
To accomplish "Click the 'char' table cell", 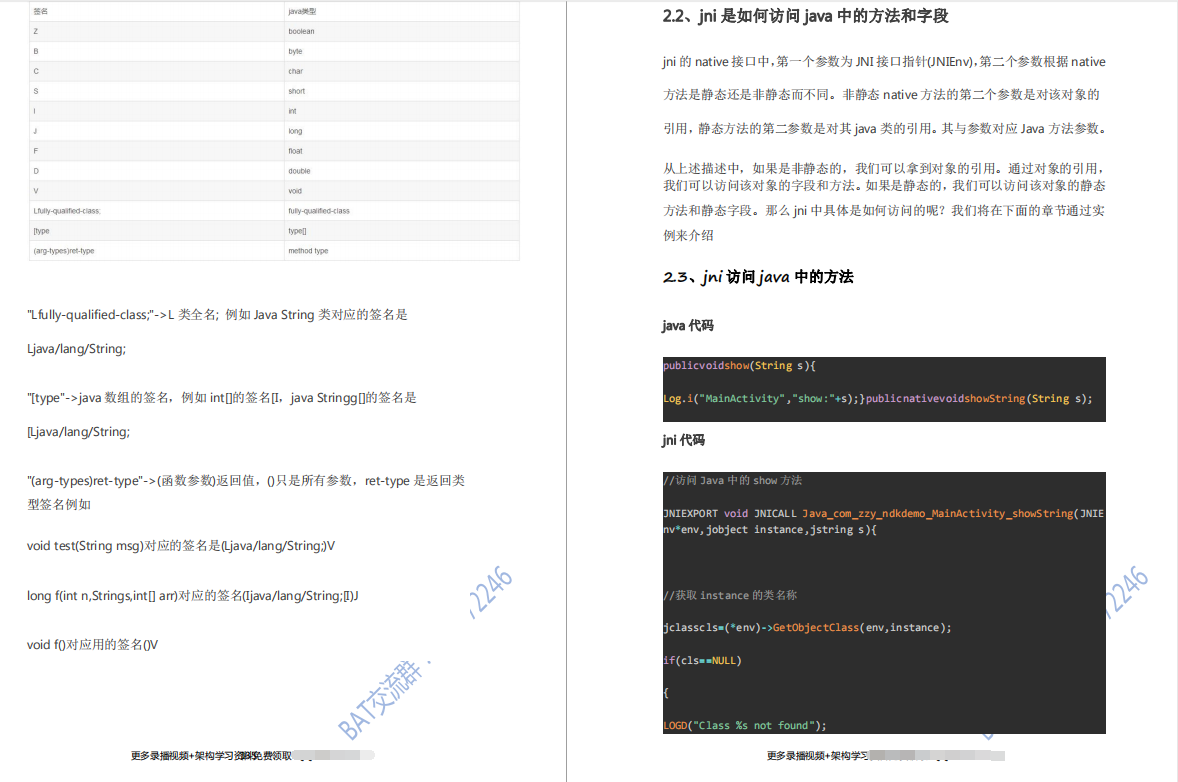I will (x=401, y=71).
